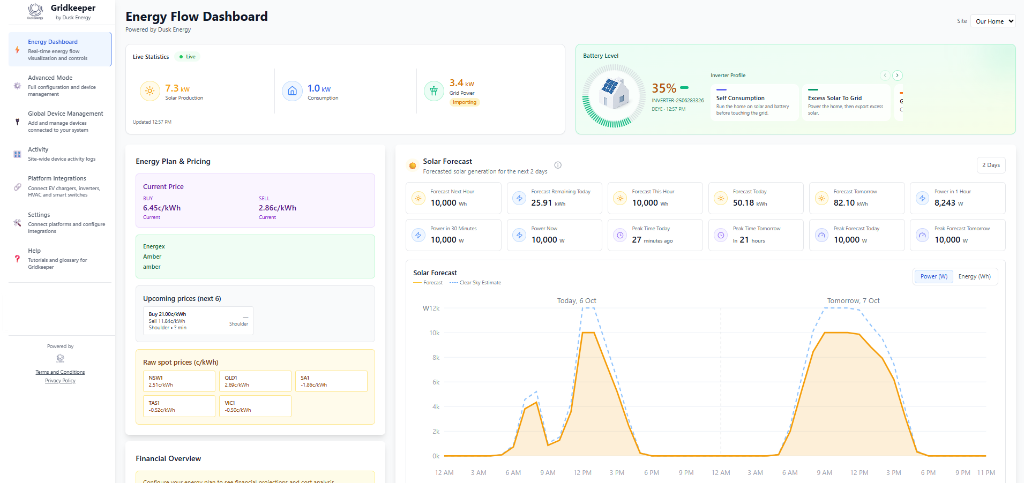Click the Forecast Tomorrow sun icon

[822, 198]
